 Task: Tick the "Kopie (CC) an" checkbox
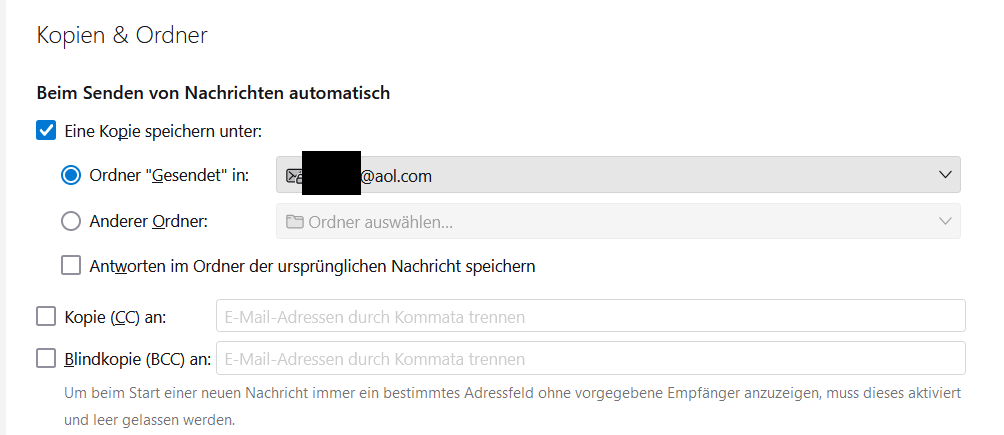tap(46, 316)
